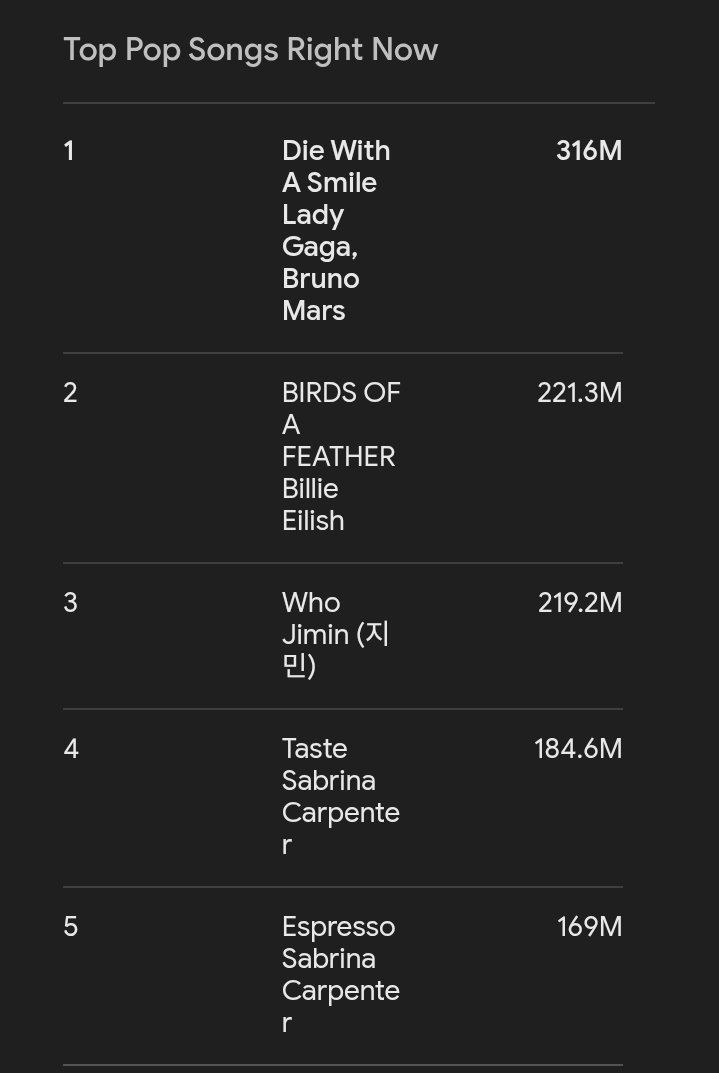Click the 184.6M stream count
The width and height of the screenshot is (719, 1073).
577,749
